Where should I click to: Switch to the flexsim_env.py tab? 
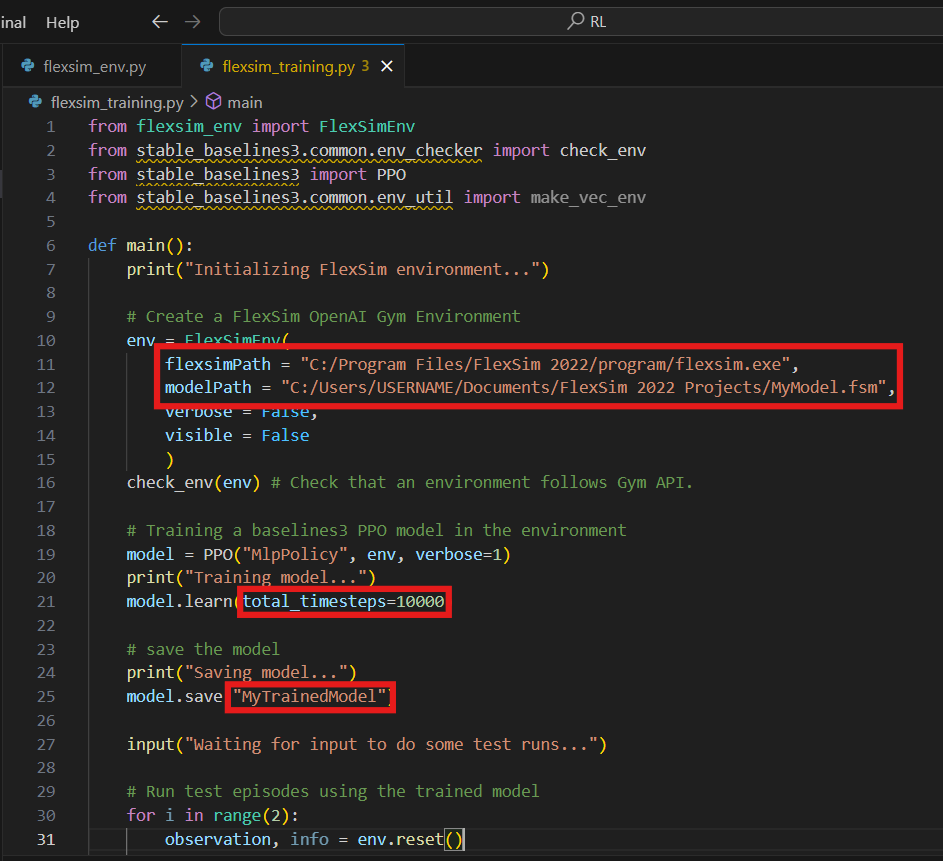[94, 67]
